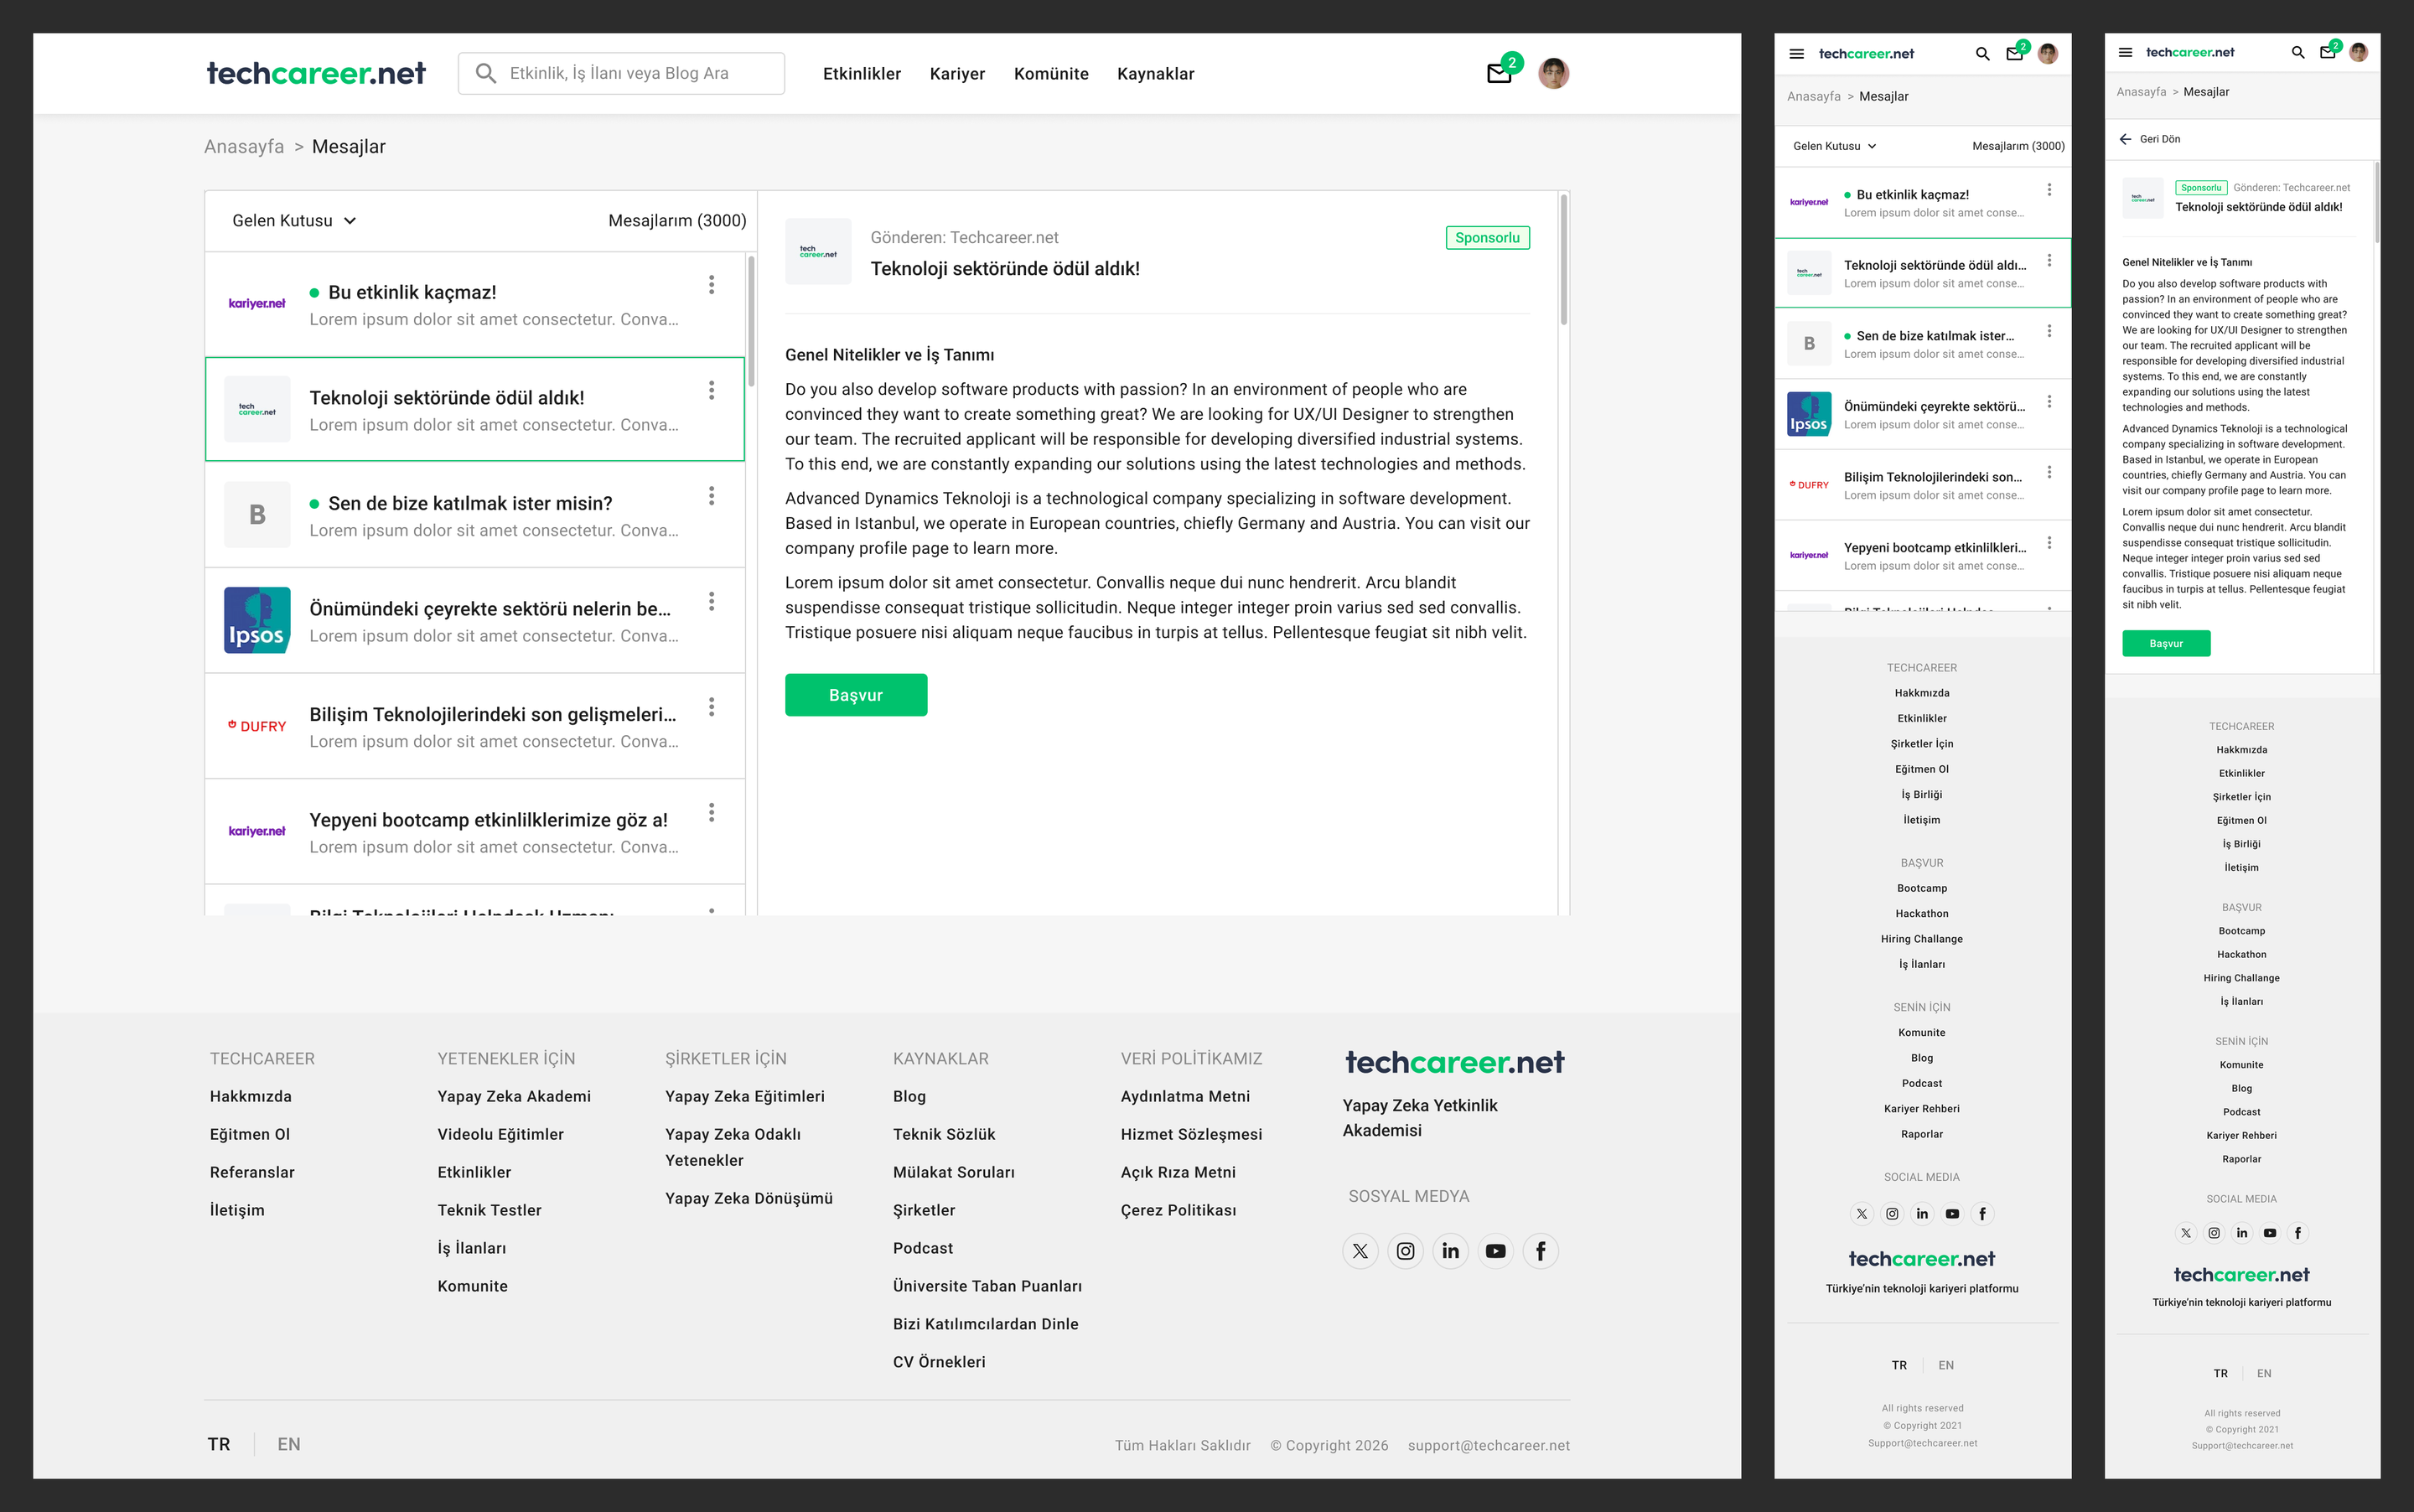Open options menu for 'Bu etkinlik kaçmaz!' desktop message
Viewport: 2414px width, 1512px height.
[x=711, y=285]
